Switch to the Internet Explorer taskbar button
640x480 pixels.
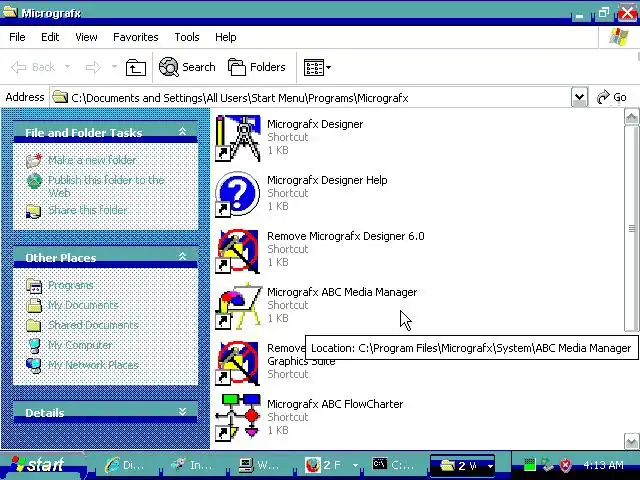[125, 465]
